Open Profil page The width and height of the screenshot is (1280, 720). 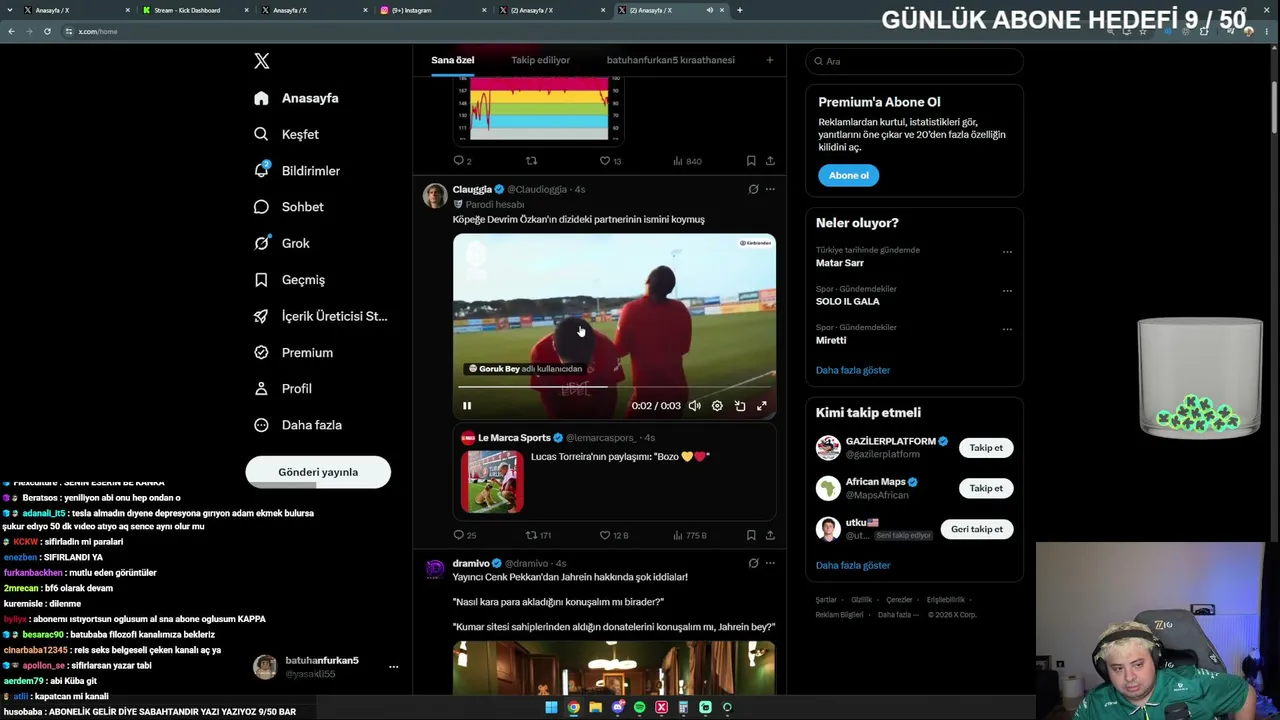click(282, 388)
